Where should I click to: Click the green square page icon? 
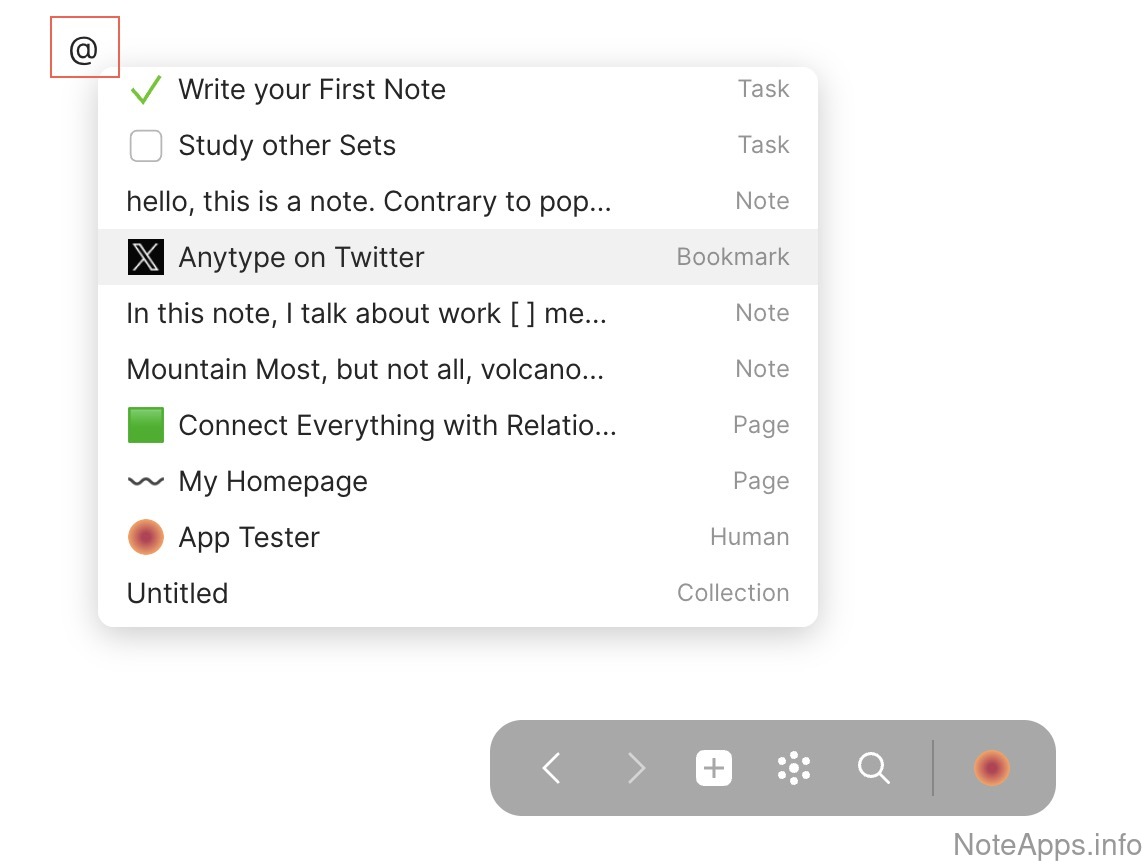[146, 425]
